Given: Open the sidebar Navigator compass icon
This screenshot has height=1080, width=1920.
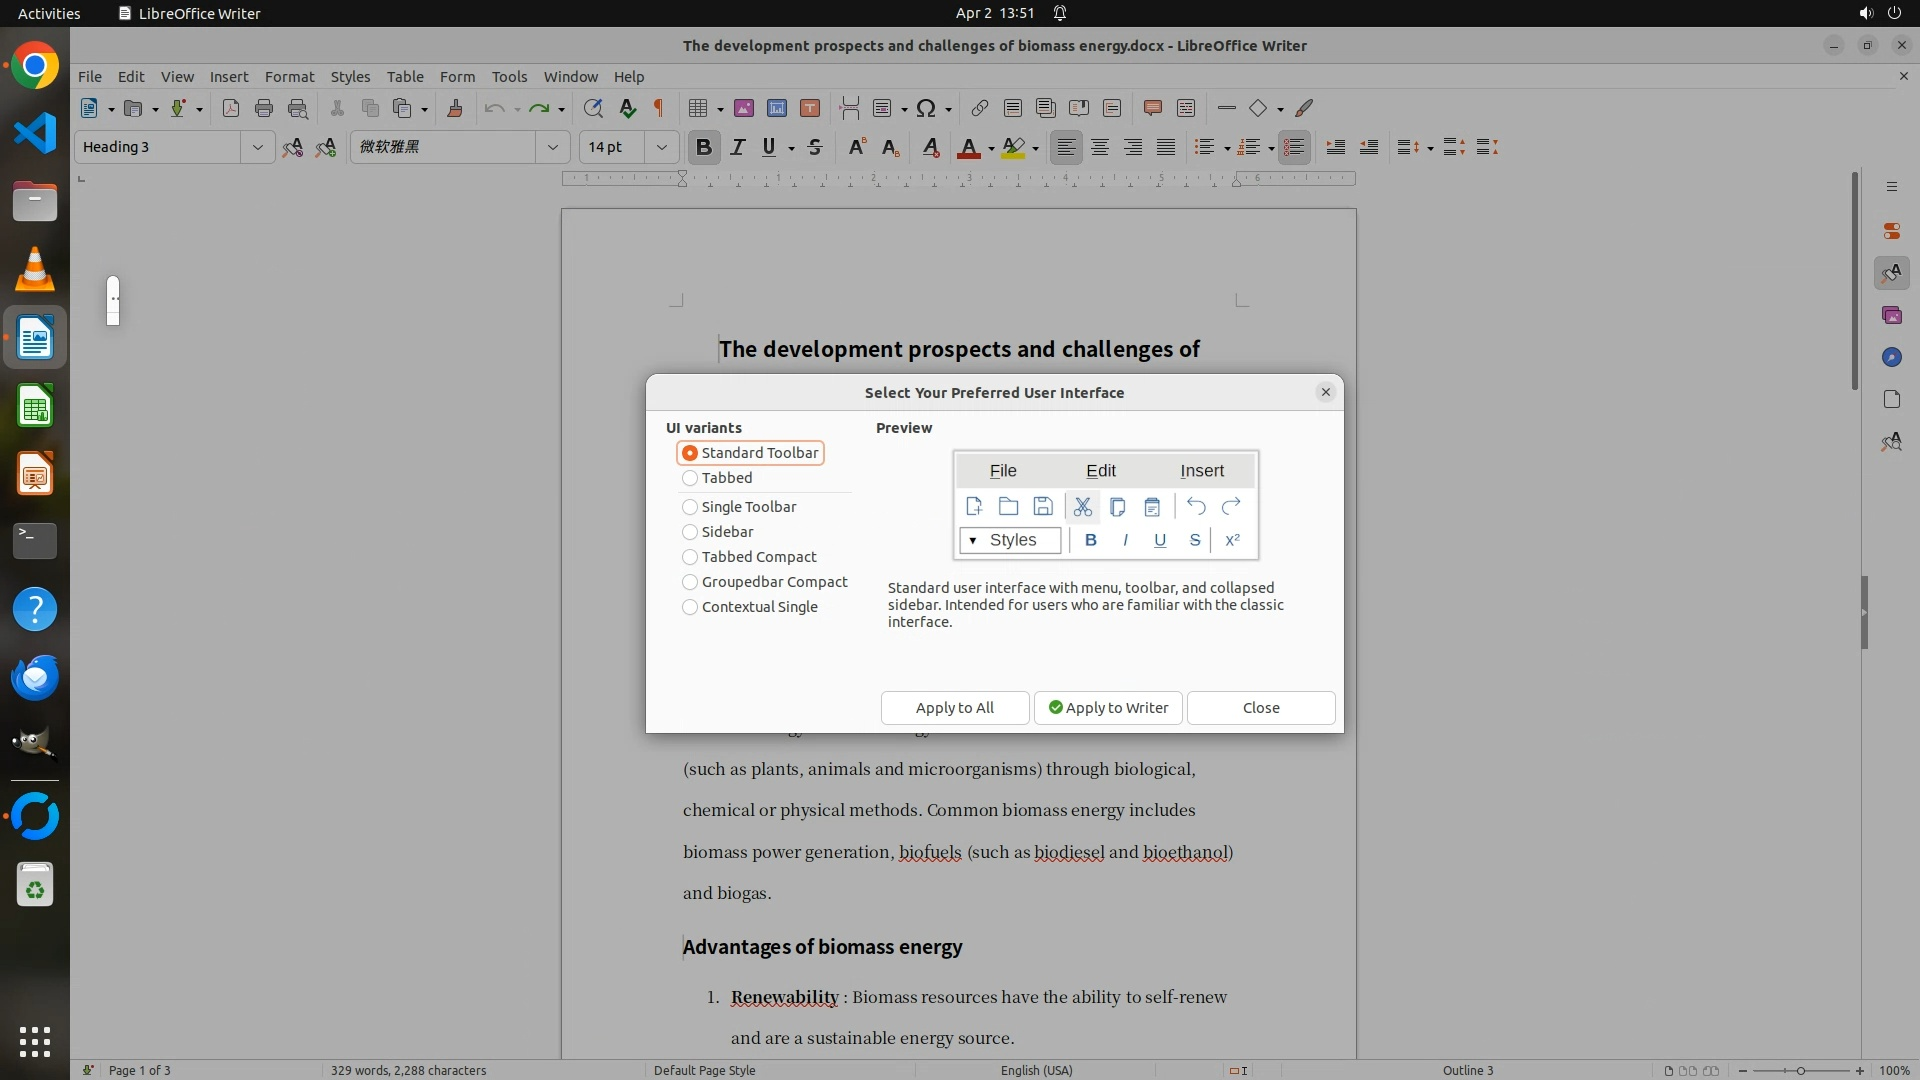Looking at the screenshot, I should coord(1891,357).
